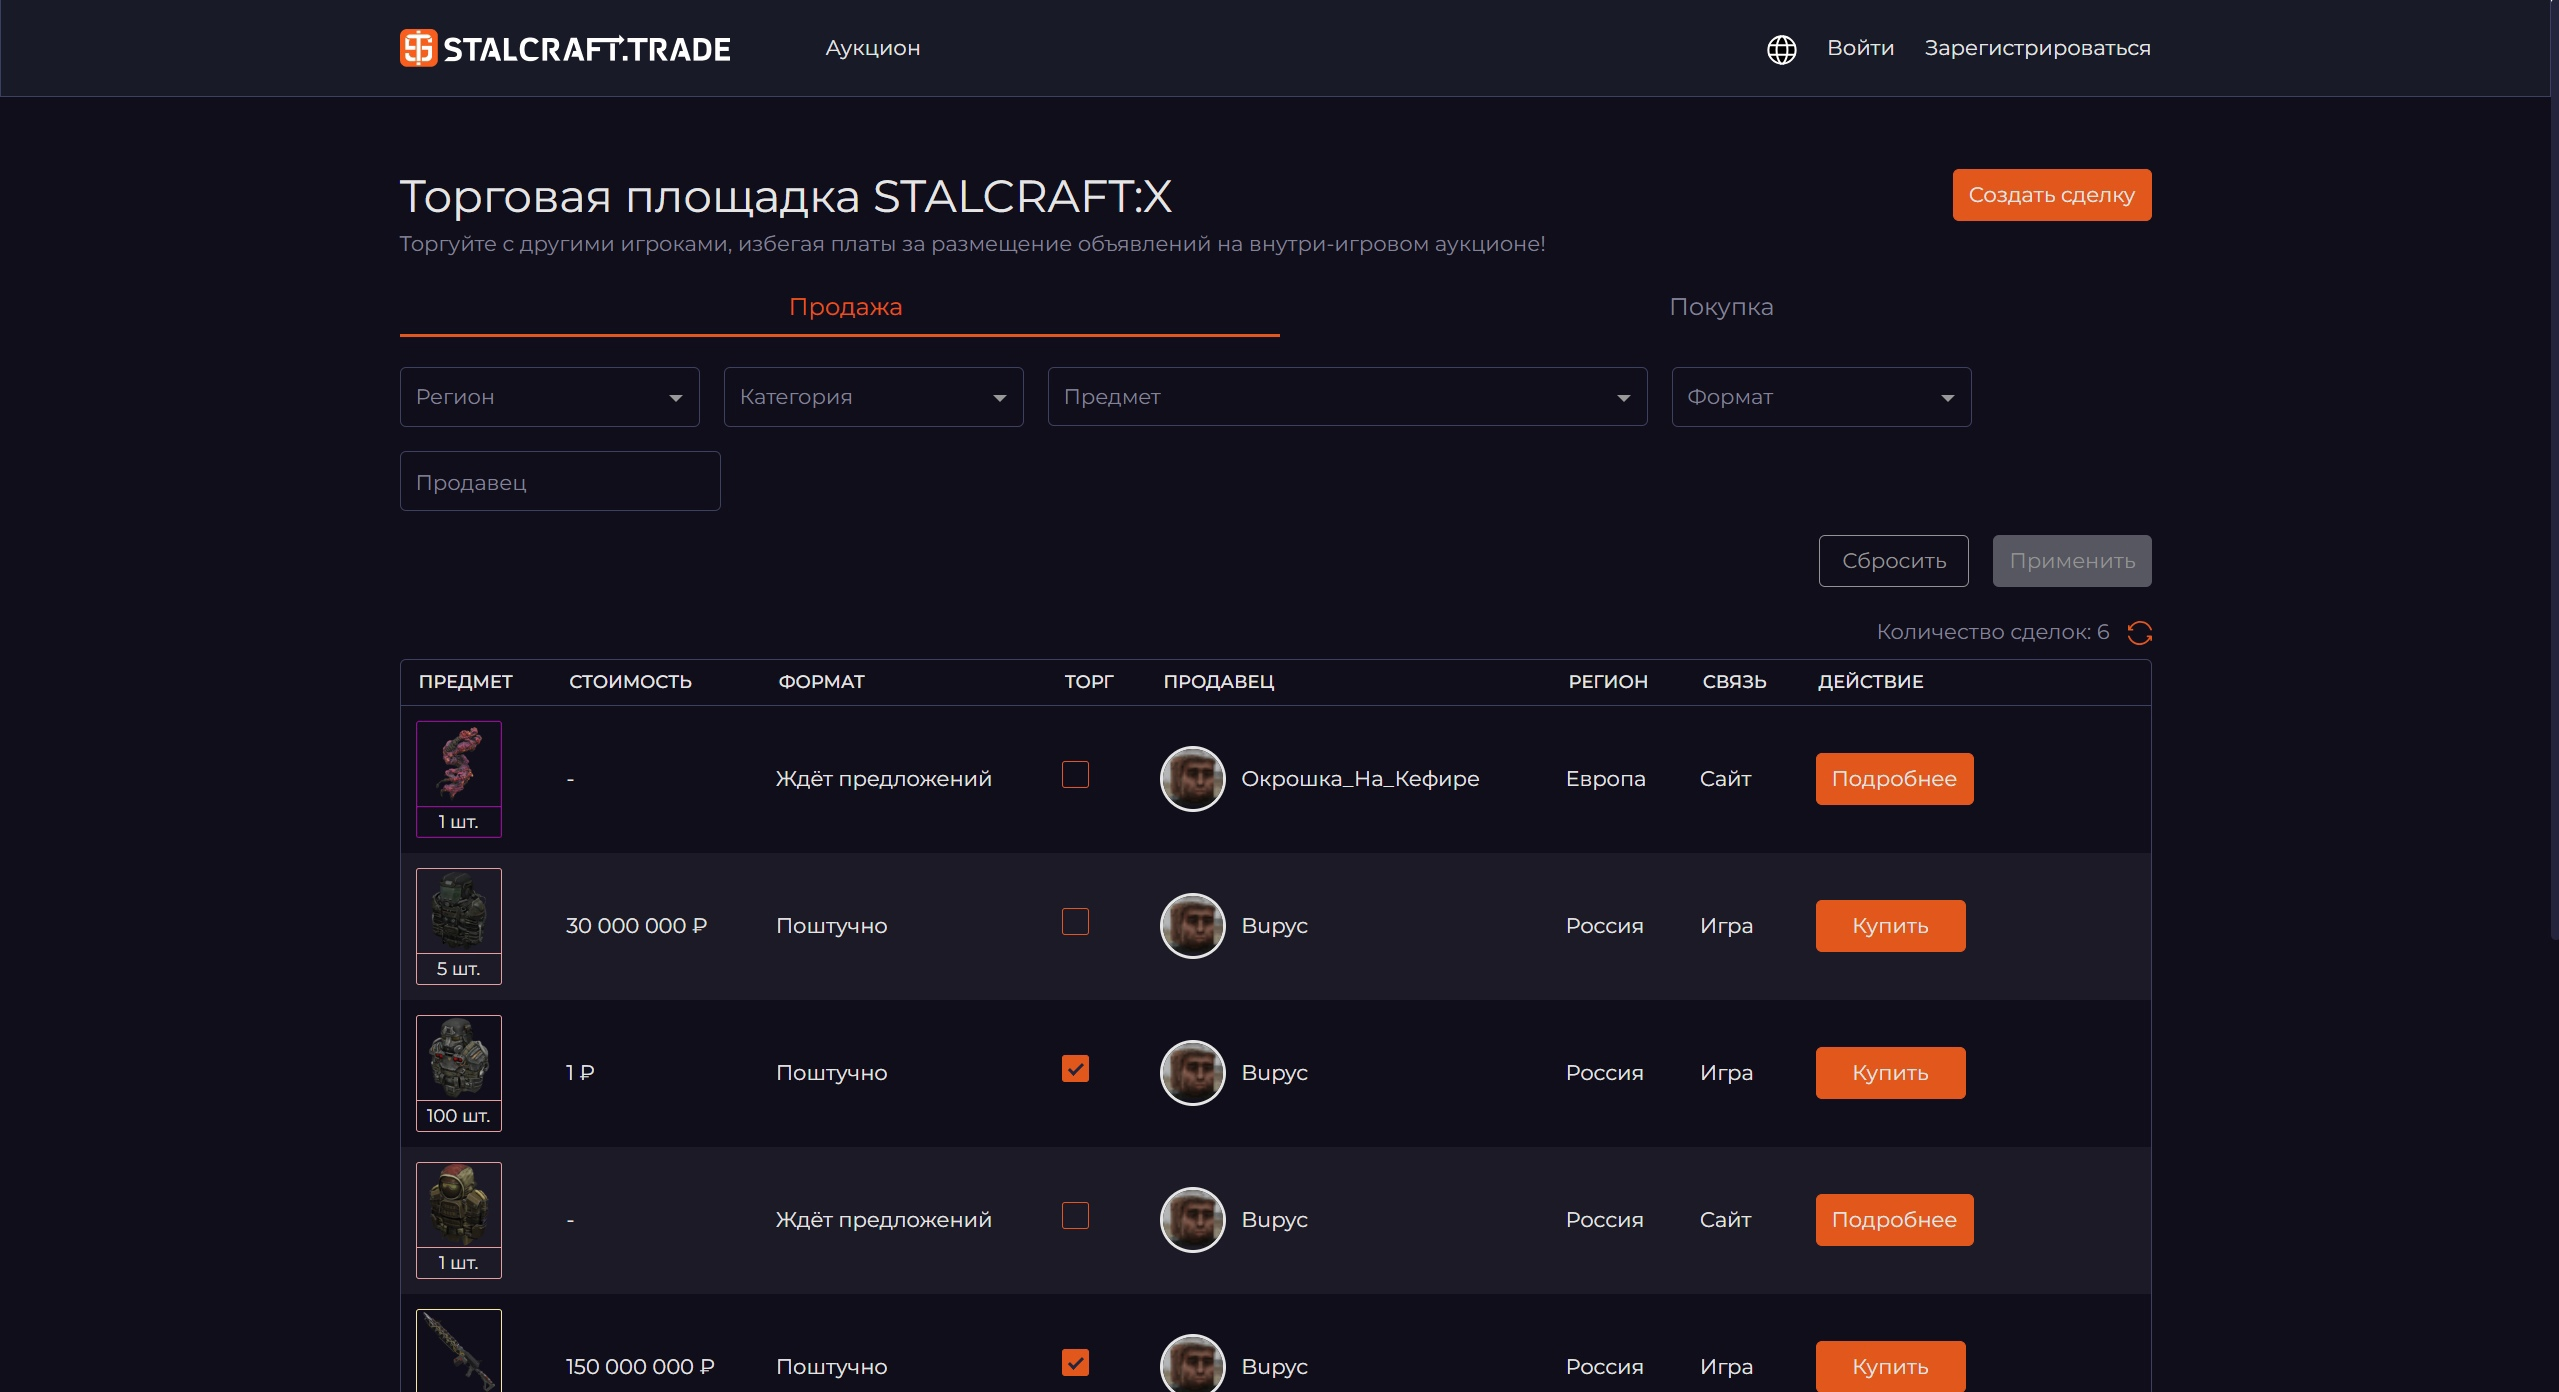Click the Европа region cell
Viewport: 2559px width, 1392px height.
(x=1605, y=779)
